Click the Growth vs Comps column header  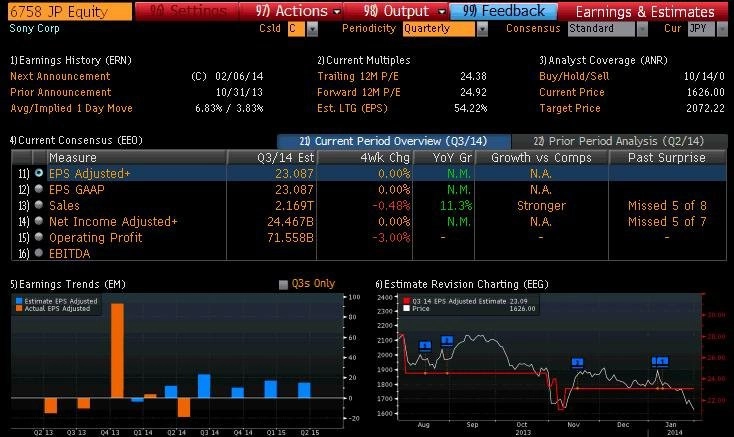click(542, 158)
